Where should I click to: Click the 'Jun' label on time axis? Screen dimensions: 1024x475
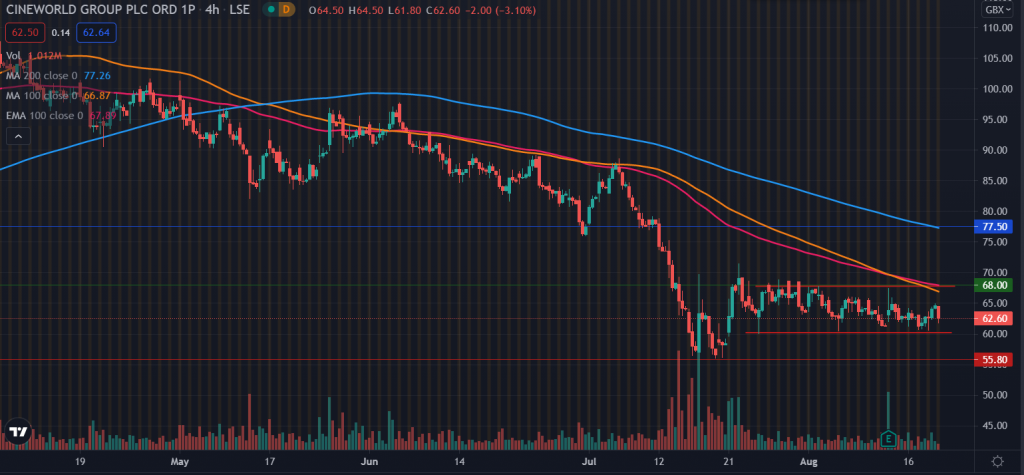click(x=368, y=461)
